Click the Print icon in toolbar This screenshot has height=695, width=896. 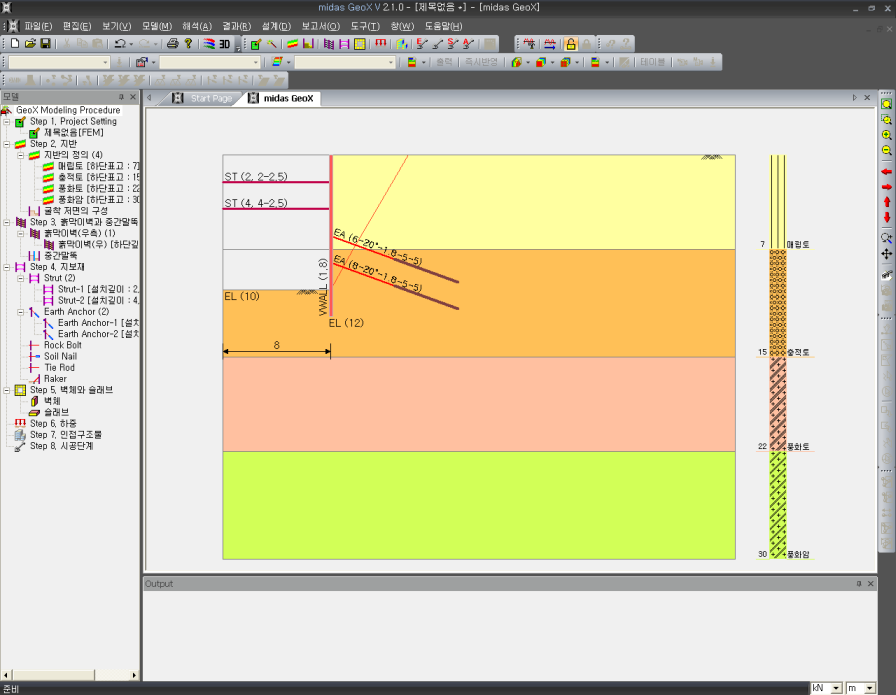pos(172,44)
